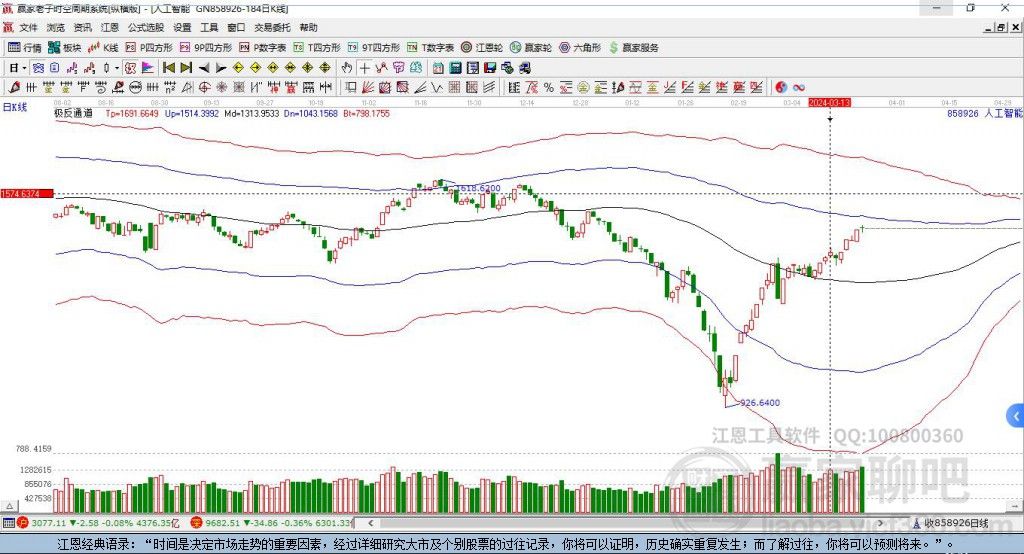Screen dimensions: 1024x554
Task: Open the 帮助 menu
Action: pyautogui.click(x=308, y=27)
